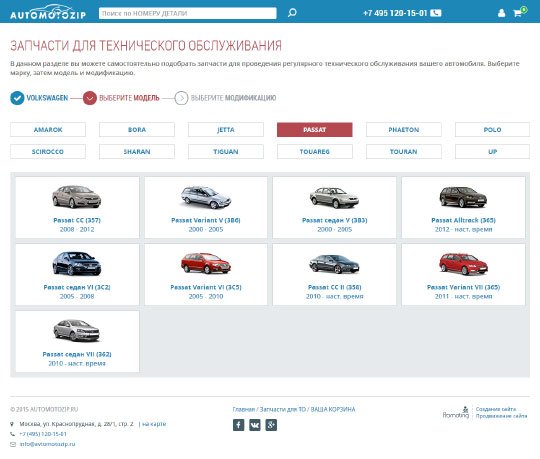Choose the POLO model button
Viewport: 540px width, 459px height.
pos(492,130)
